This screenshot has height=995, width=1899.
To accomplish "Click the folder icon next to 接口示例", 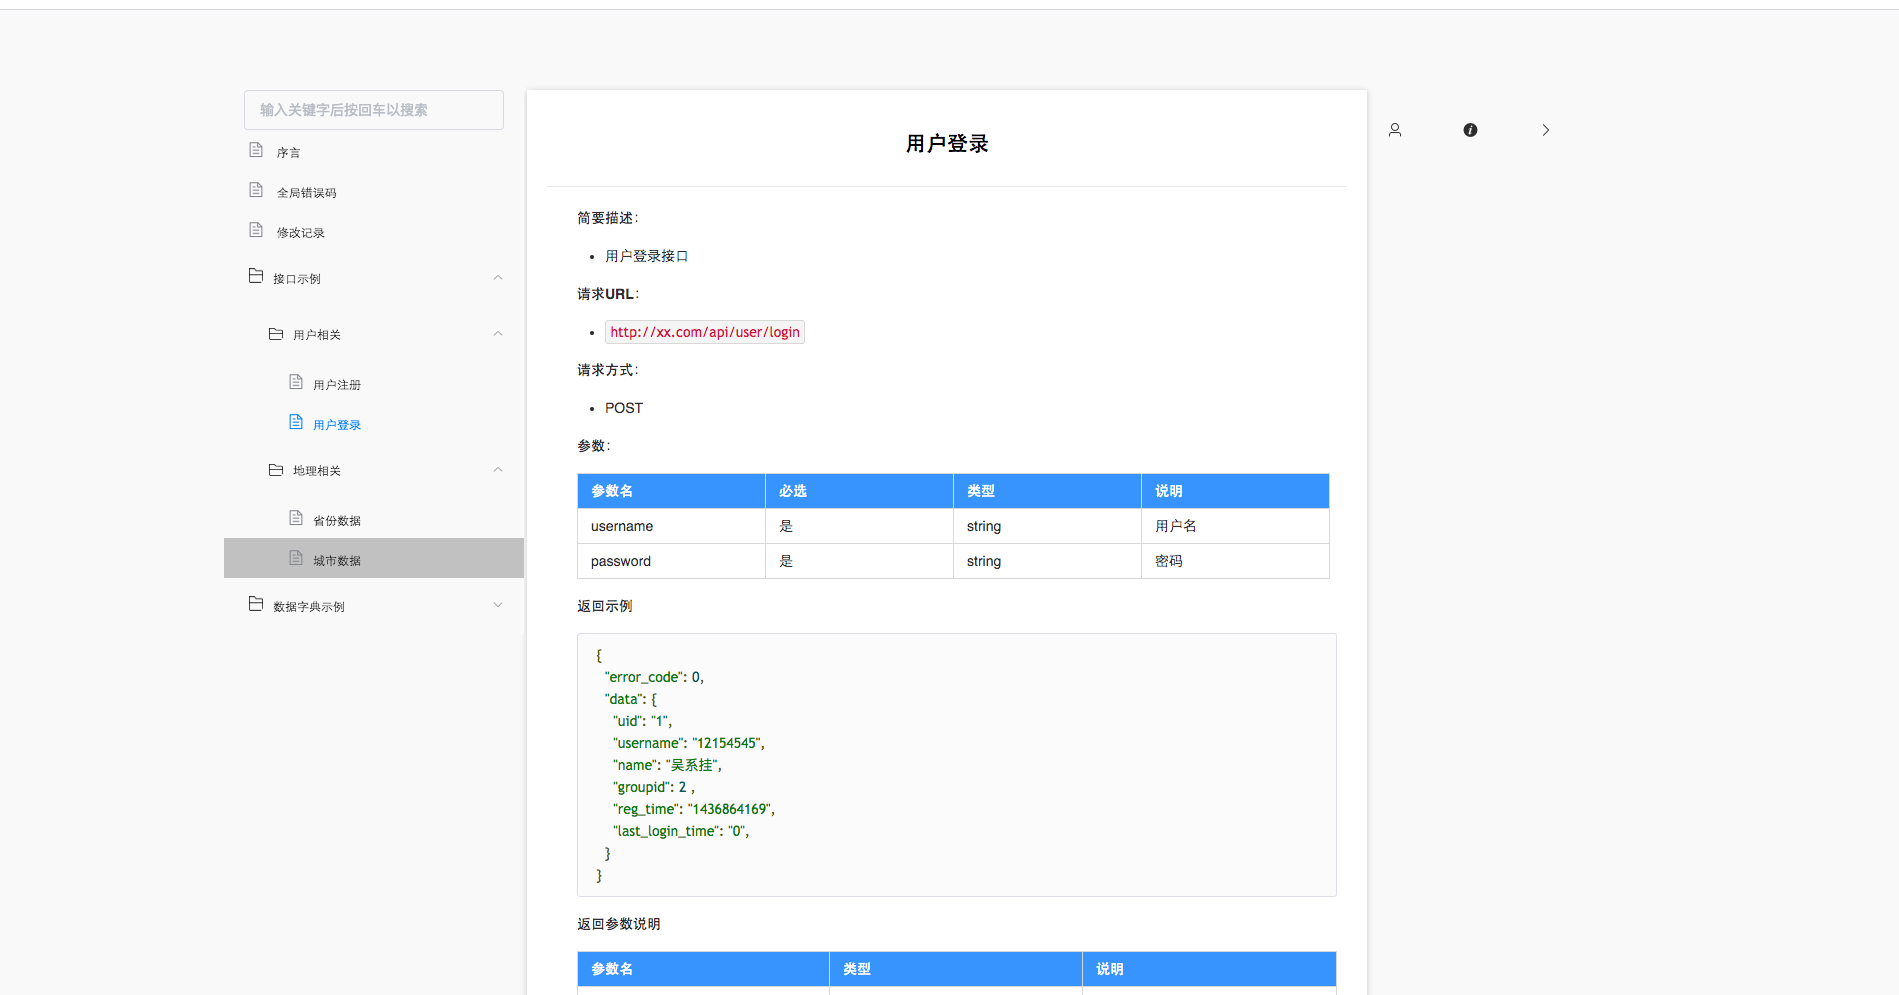I will [256, 276].
